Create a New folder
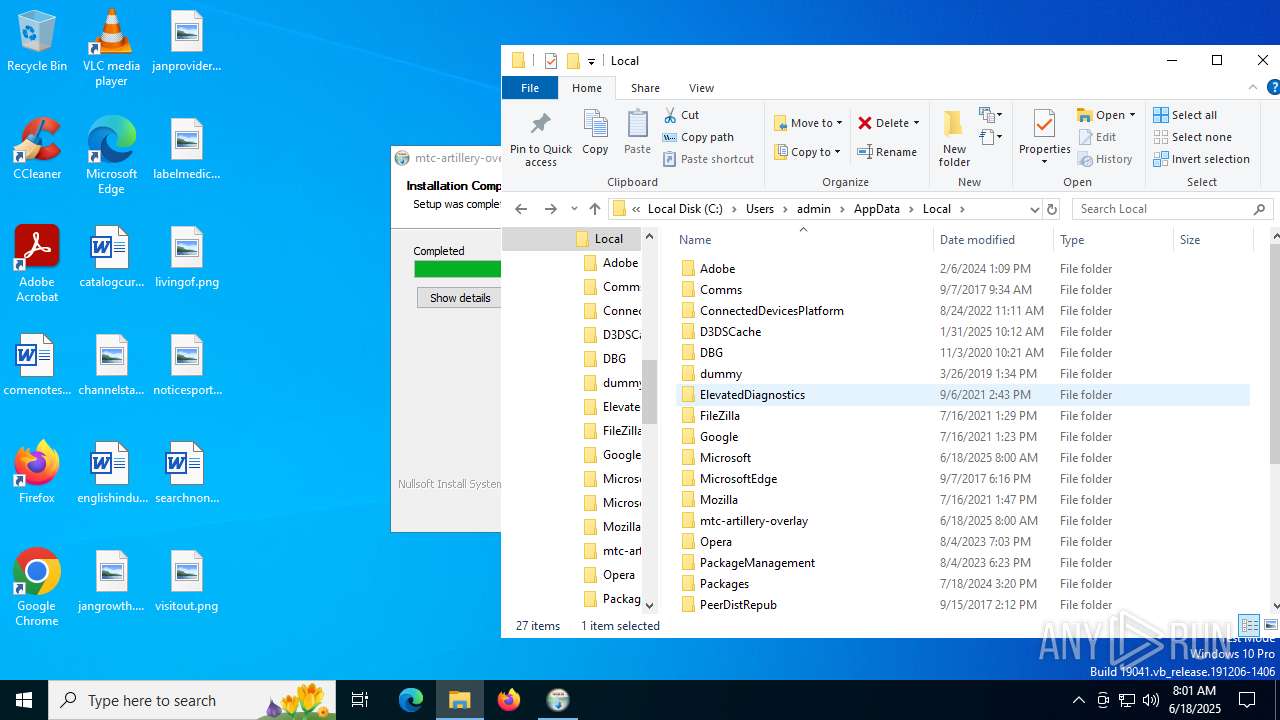 click(x=954, y=139)
